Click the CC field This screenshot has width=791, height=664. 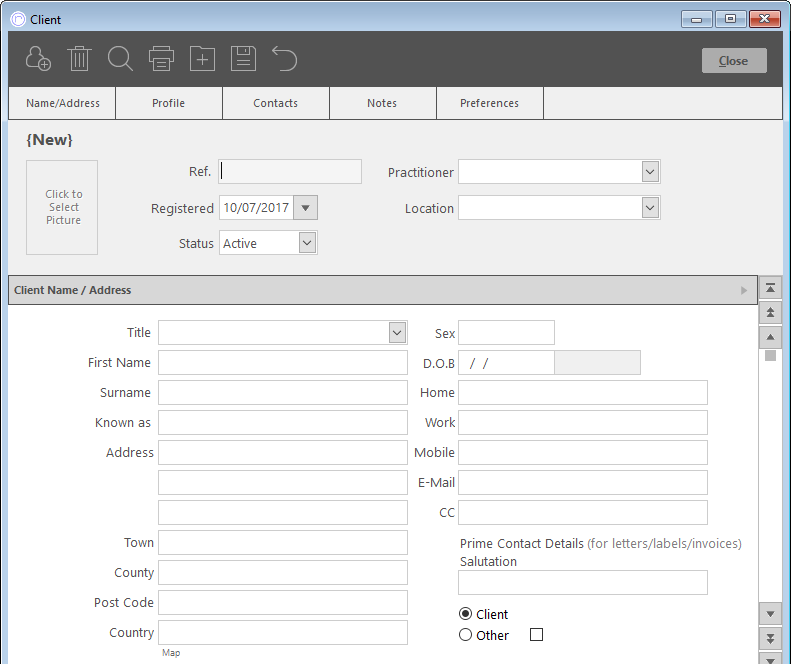(x=583, y=513)
